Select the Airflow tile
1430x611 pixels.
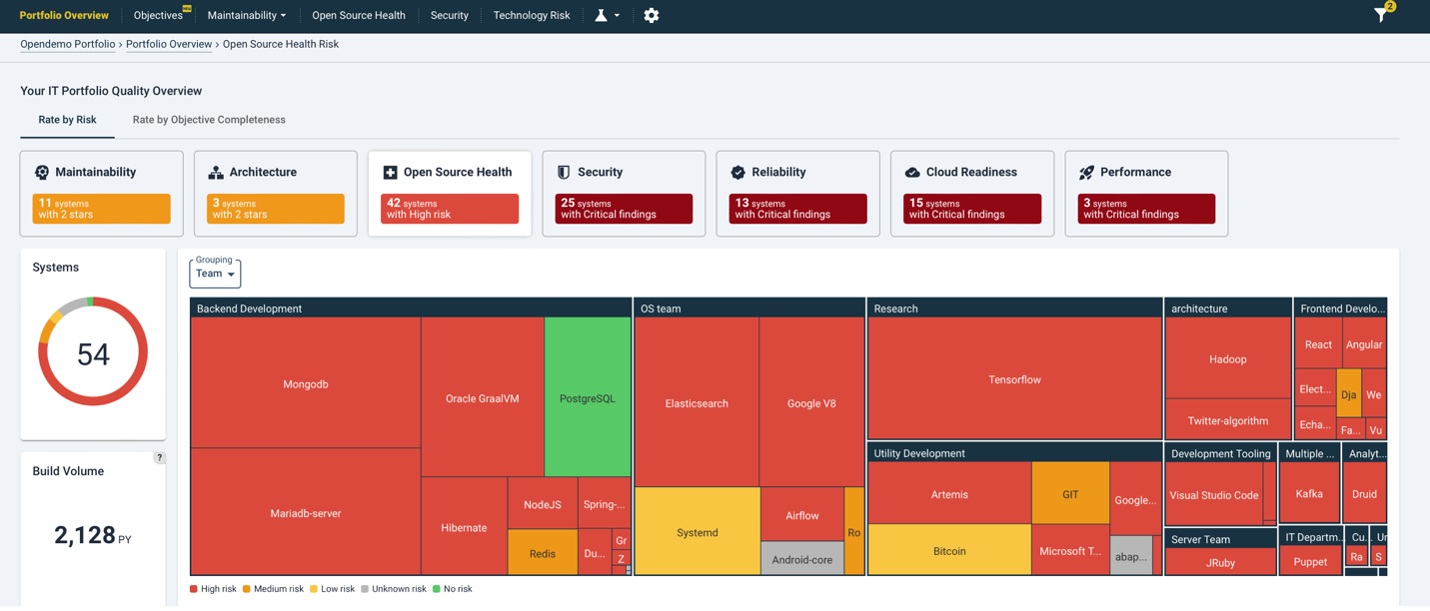click(x=802, y=515)
